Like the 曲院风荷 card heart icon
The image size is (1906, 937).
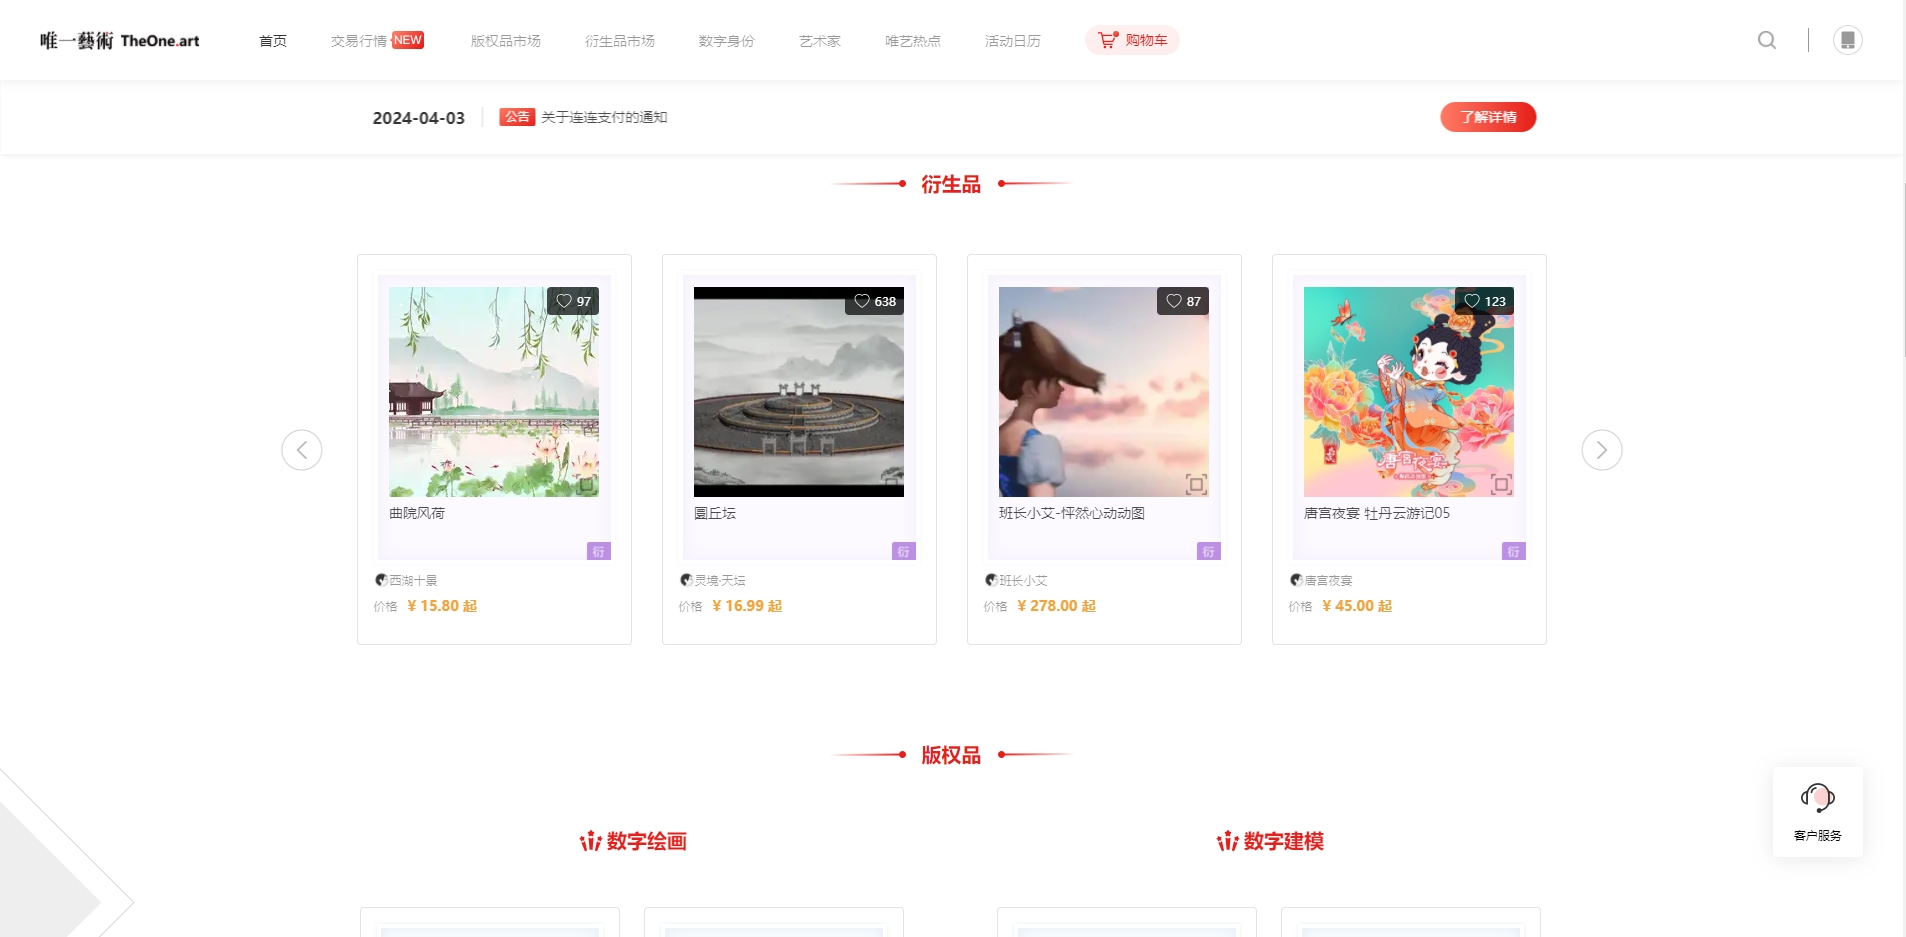click(564, 301)
